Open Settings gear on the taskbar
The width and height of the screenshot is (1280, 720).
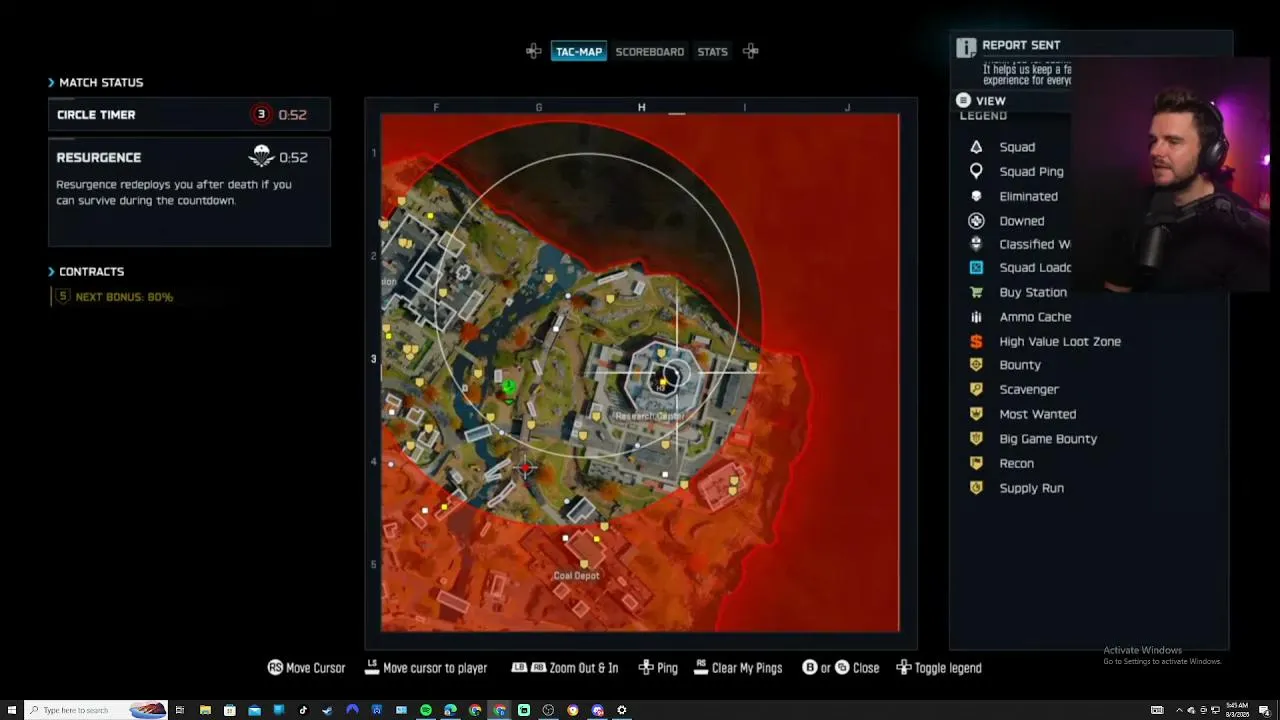click(x=622, y=710)
